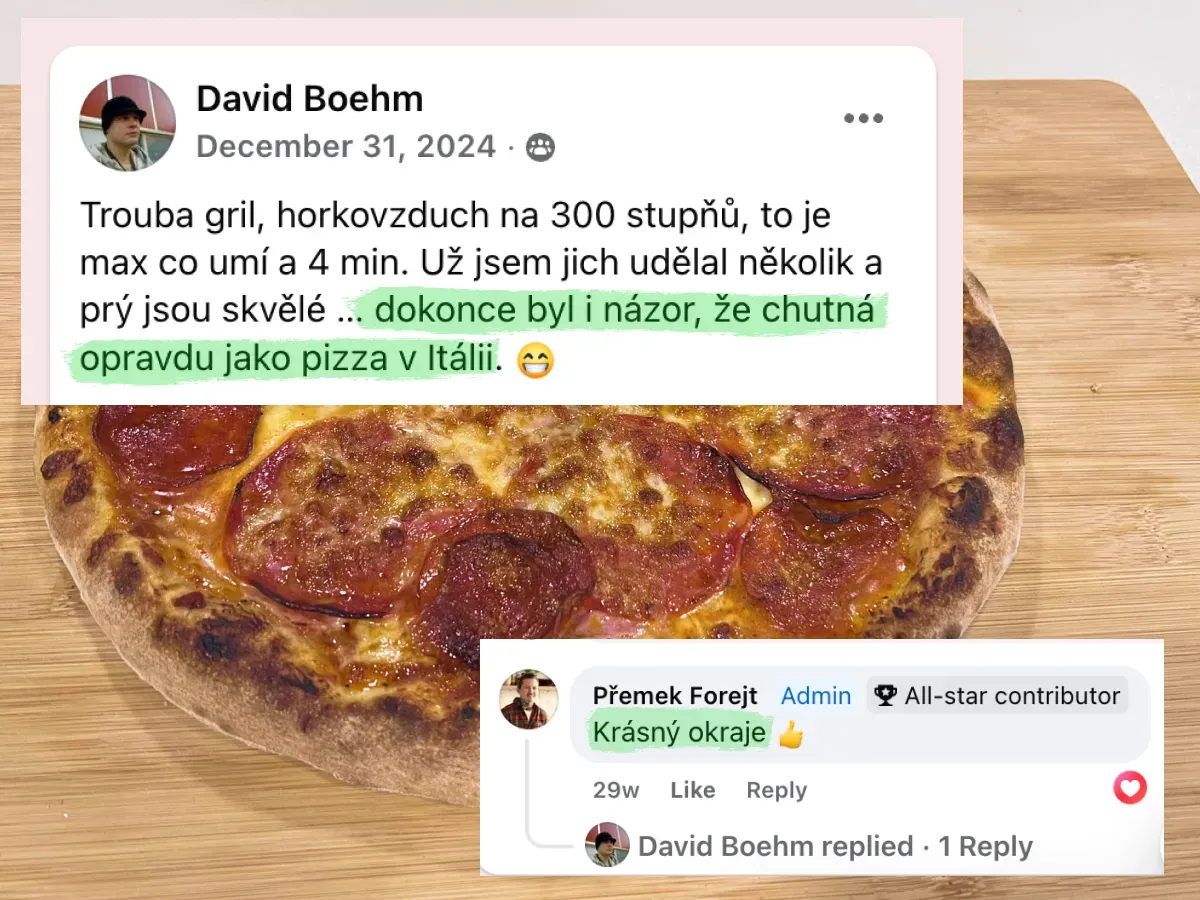Click the 29w comment timestamp
The image size is (1200, 900).
(x=616, y=790)
